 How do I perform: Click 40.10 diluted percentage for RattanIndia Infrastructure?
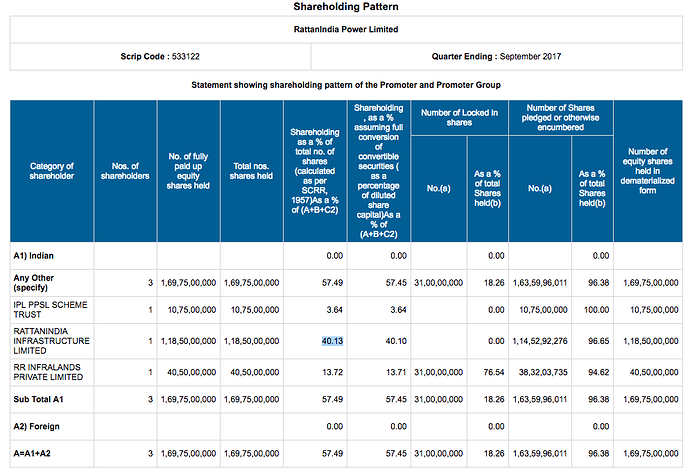(x=396, y=341)
